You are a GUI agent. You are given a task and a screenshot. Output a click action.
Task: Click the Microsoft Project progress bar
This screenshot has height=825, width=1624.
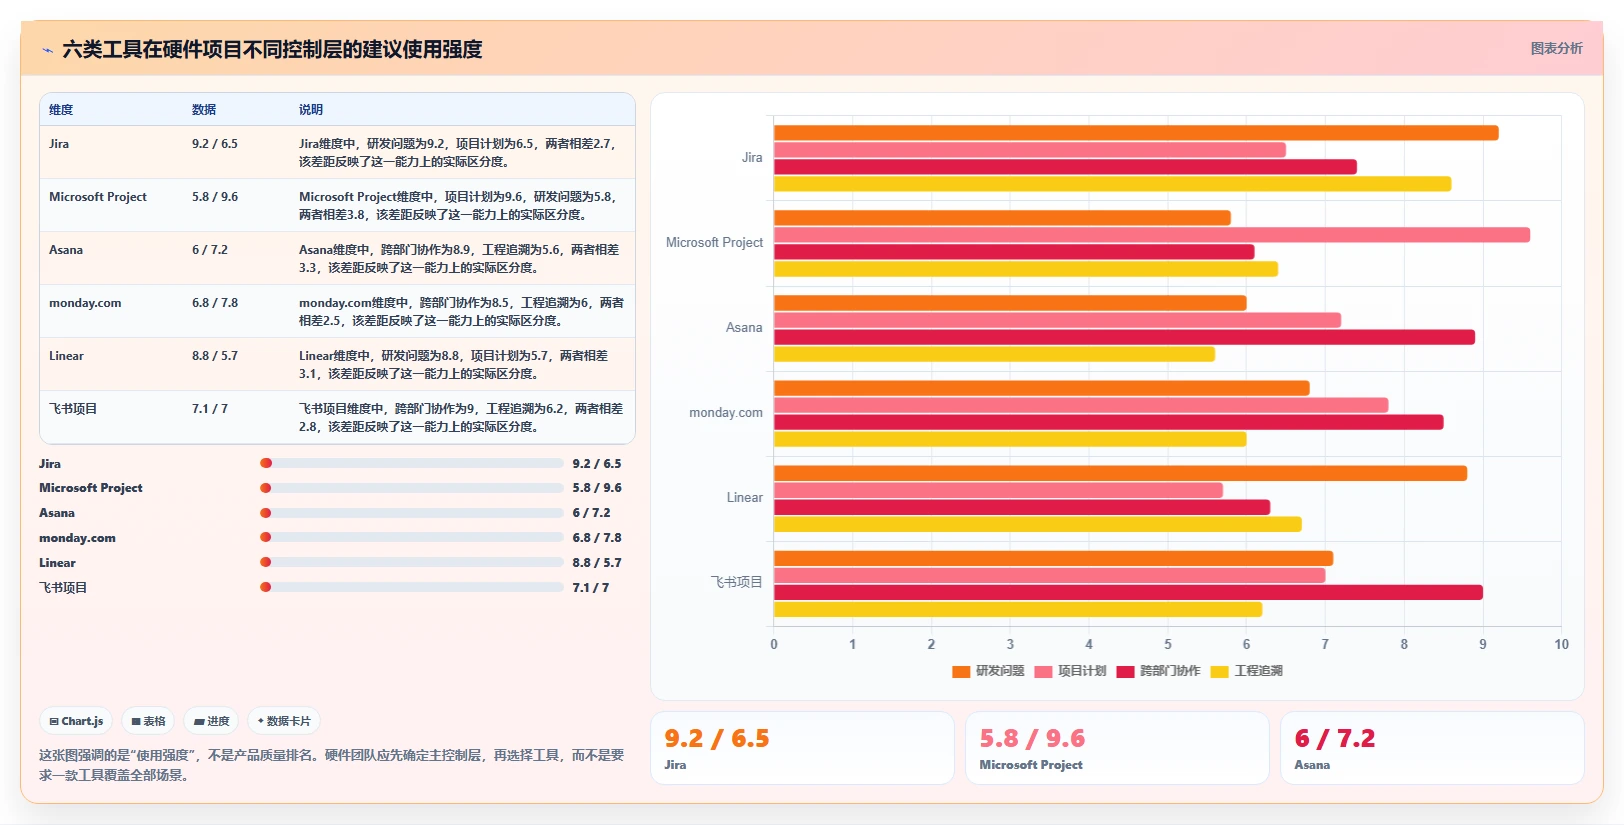point(412,488)
